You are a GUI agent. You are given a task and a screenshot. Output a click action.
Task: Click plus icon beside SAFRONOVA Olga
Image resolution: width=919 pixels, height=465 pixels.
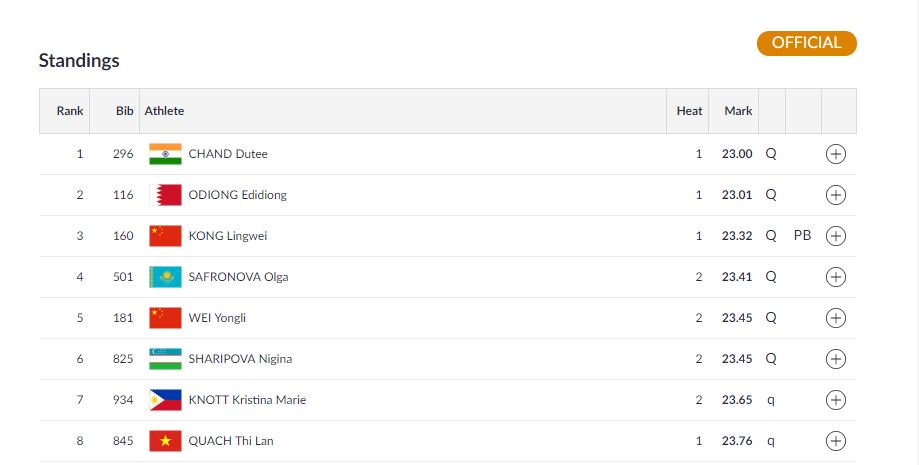pyautogui.click(x=836, y=277)
